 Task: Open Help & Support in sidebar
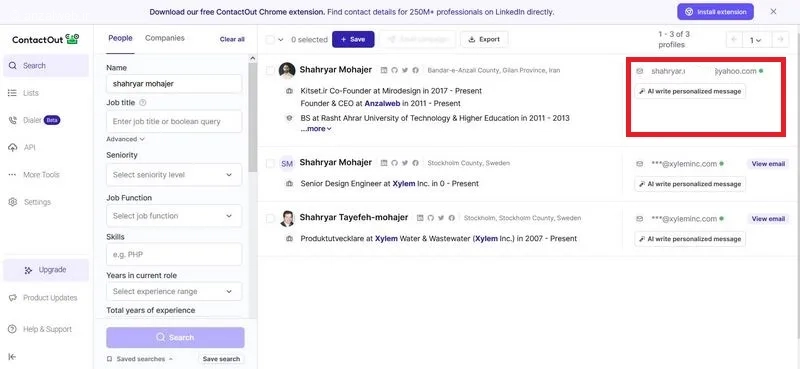pyautogui.click(x=41, y=329)
